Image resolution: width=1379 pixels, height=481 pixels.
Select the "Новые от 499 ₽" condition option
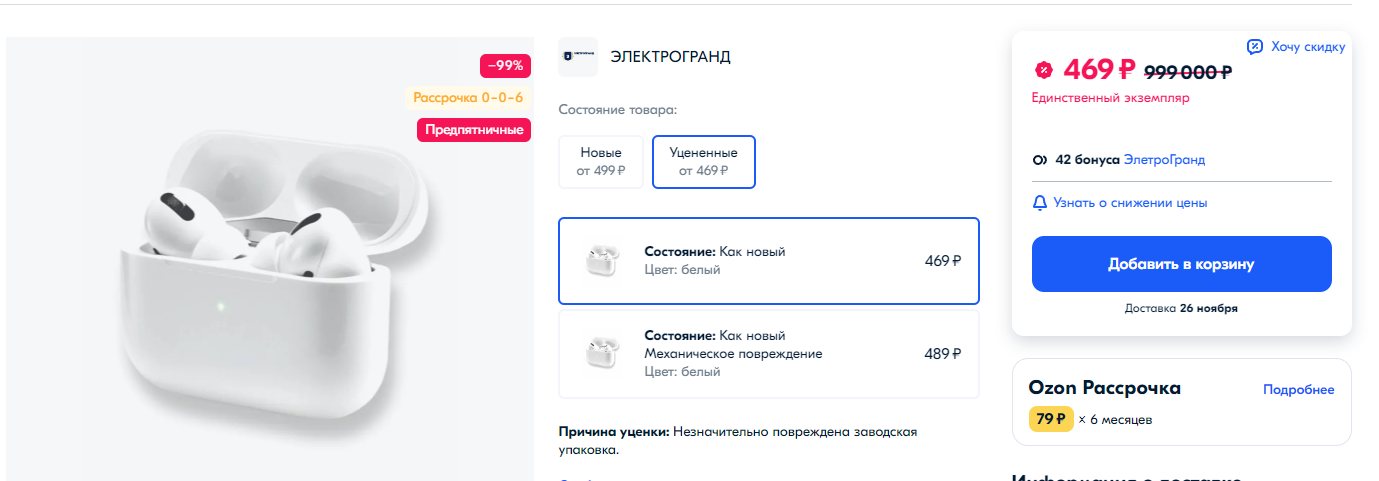pyautogui.click(x=601, y=161)
